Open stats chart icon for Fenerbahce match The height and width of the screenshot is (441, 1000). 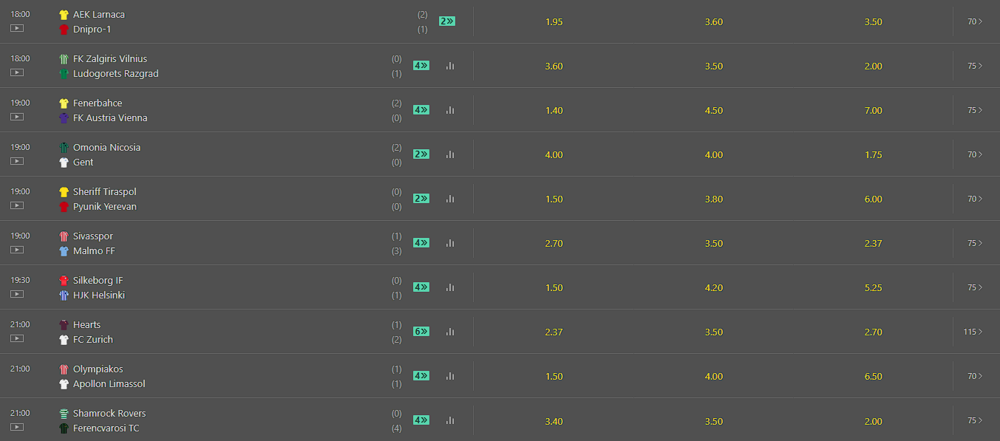(x=450, y=110)
